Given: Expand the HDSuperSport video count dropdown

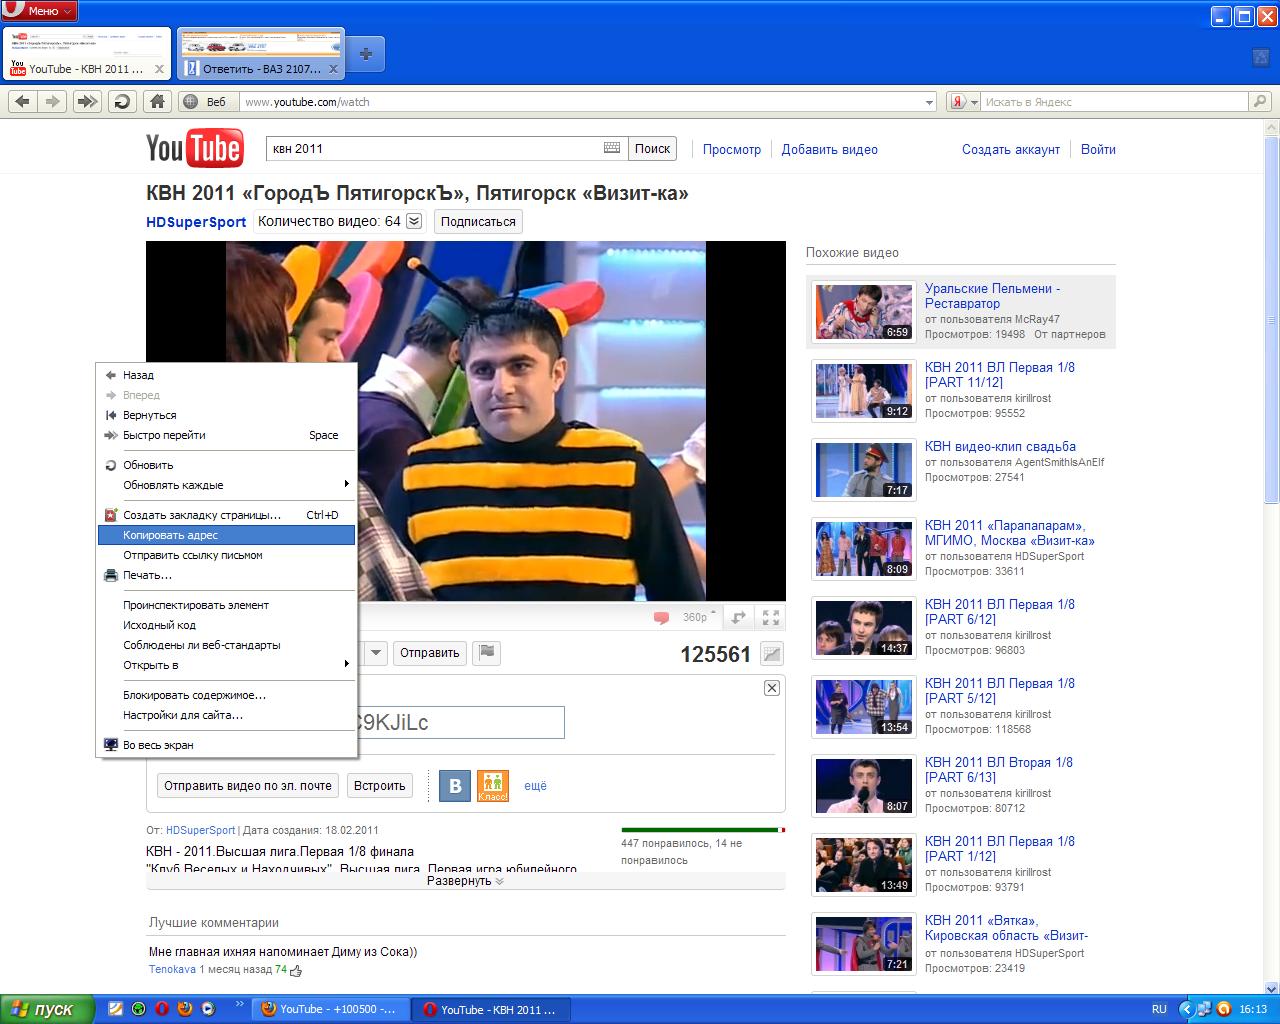Looking at the screenshot, I should [414, 222].
